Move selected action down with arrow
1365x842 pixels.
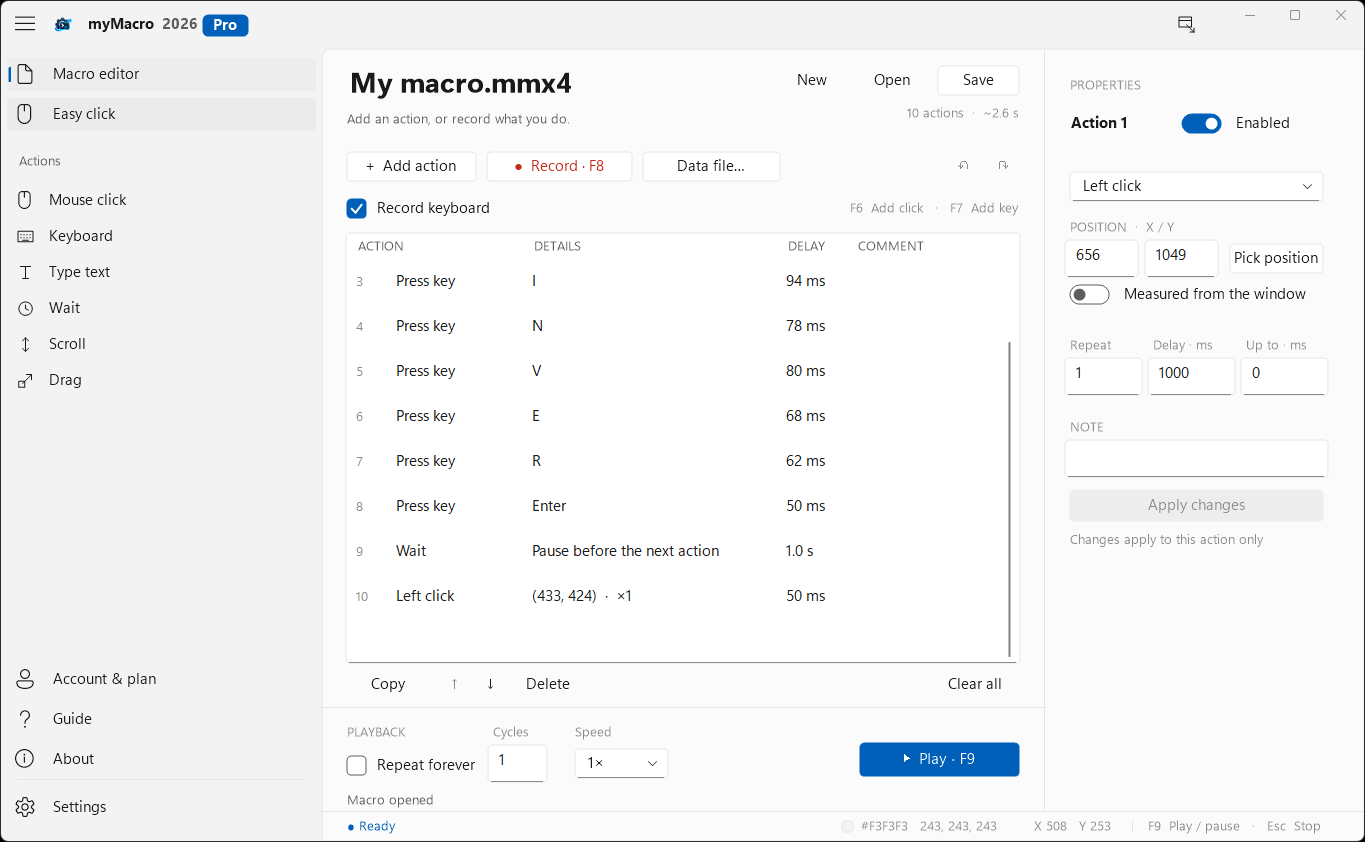click(490, 684)
